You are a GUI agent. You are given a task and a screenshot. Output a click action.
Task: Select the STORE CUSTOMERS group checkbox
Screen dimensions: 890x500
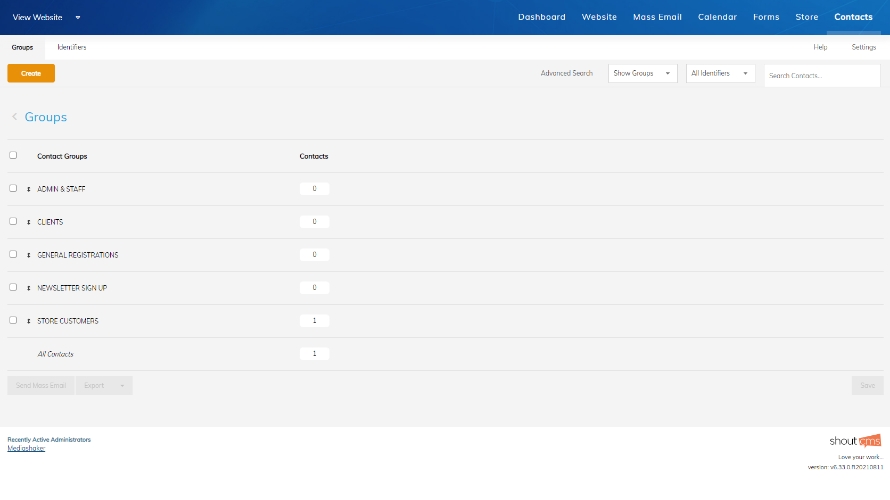[x=13, y=320]
